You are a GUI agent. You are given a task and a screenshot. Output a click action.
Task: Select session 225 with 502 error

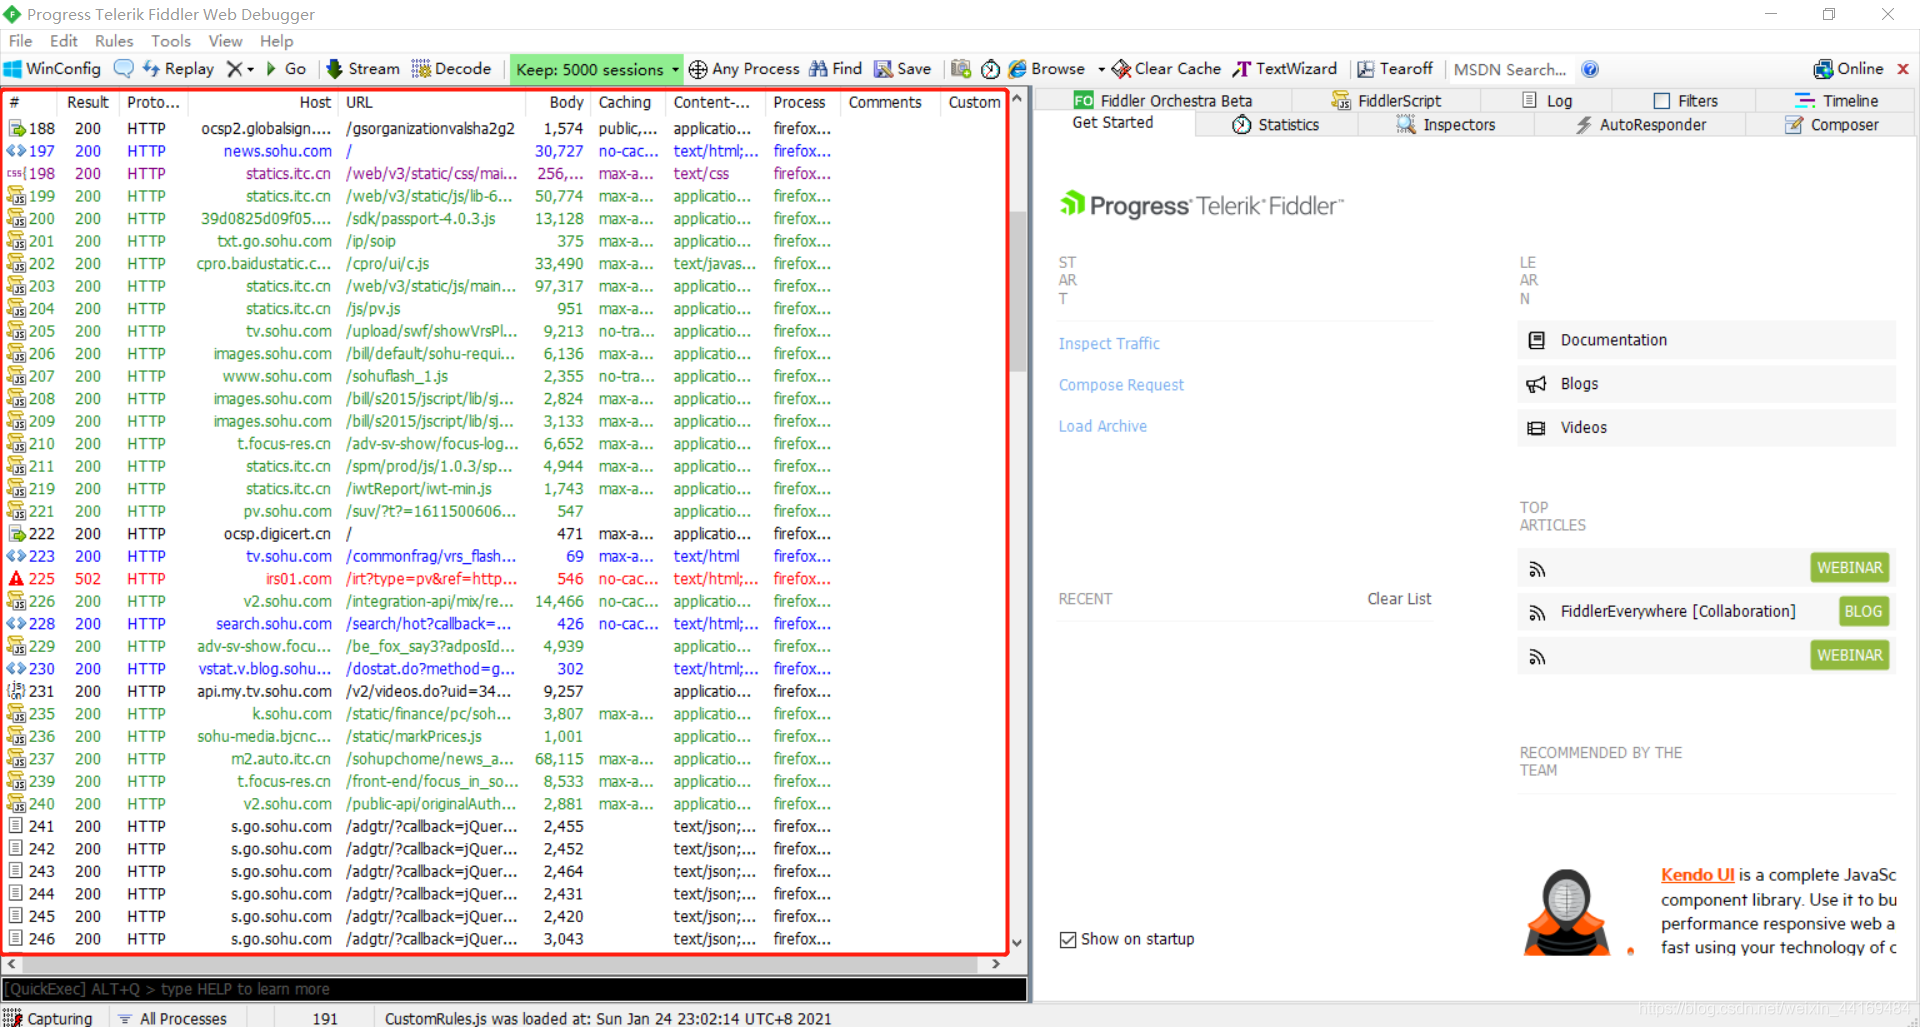pos(504,579)
